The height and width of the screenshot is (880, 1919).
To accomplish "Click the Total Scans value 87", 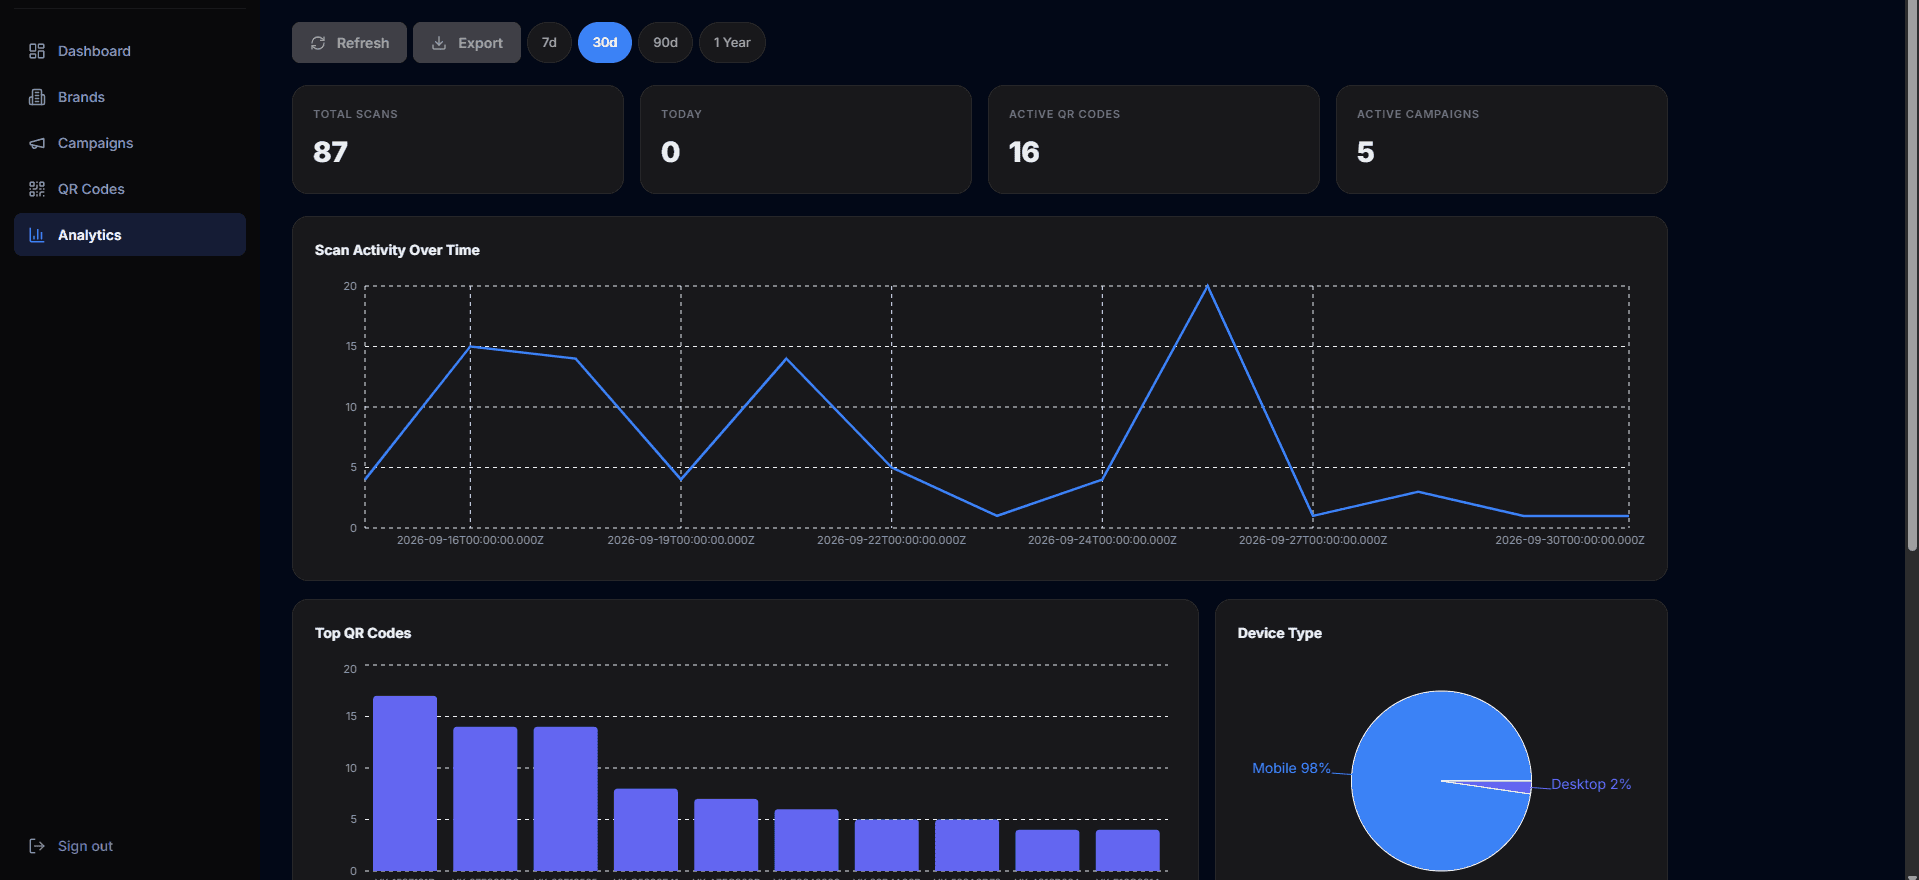I will (x=330, y=152).
